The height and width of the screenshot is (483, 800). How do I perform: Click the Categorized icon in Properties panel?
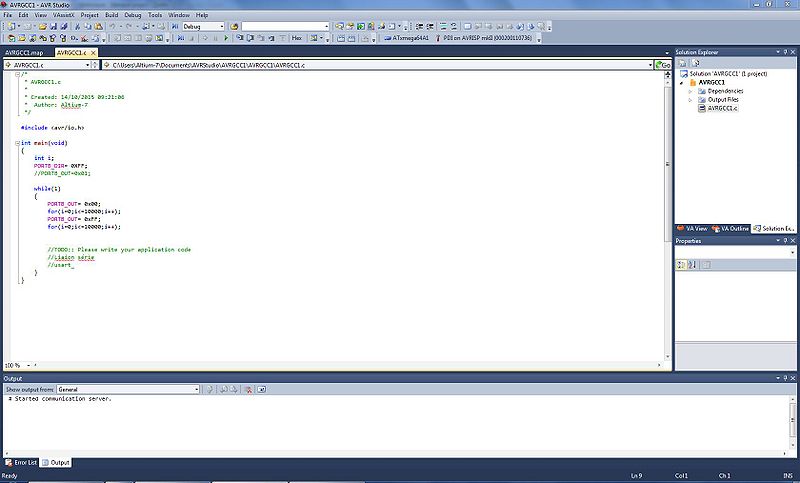pos(681,264)
